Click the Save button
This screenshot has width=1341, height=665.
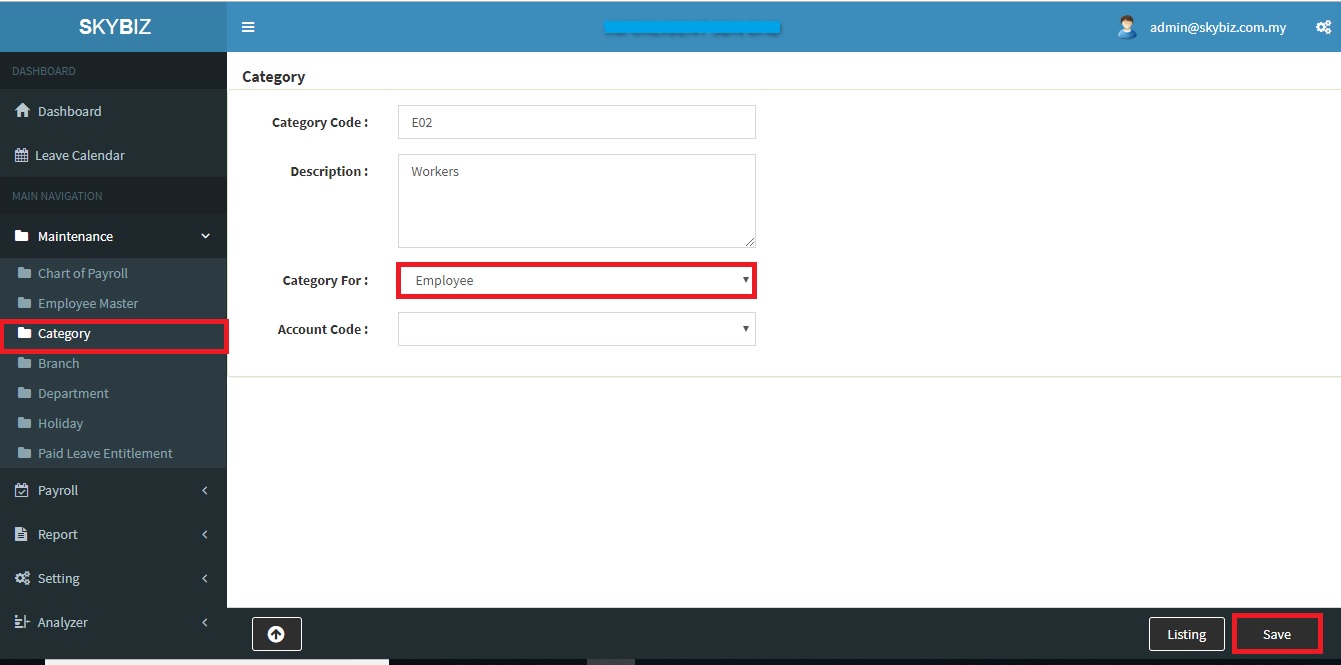1276,634
